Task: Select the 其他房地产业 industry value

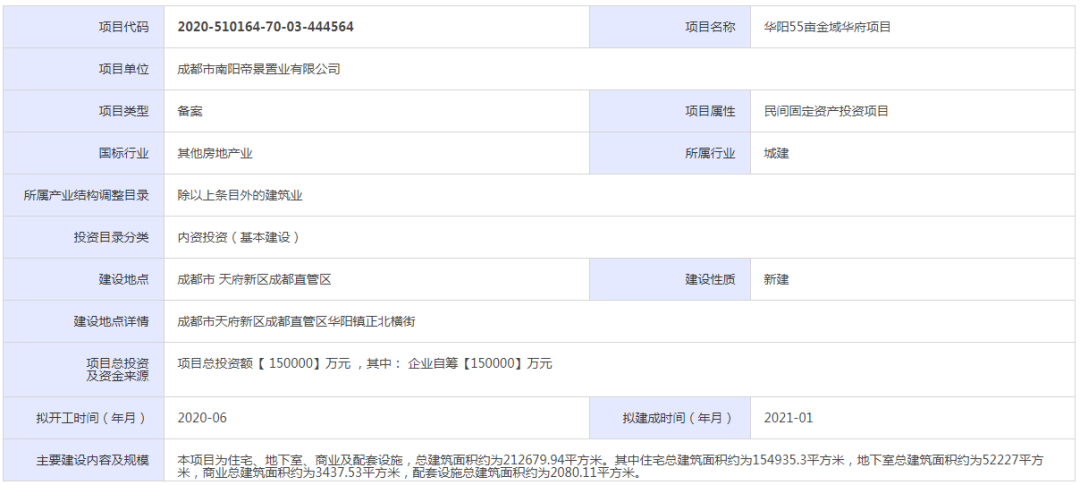Action: tap(215, 153)
